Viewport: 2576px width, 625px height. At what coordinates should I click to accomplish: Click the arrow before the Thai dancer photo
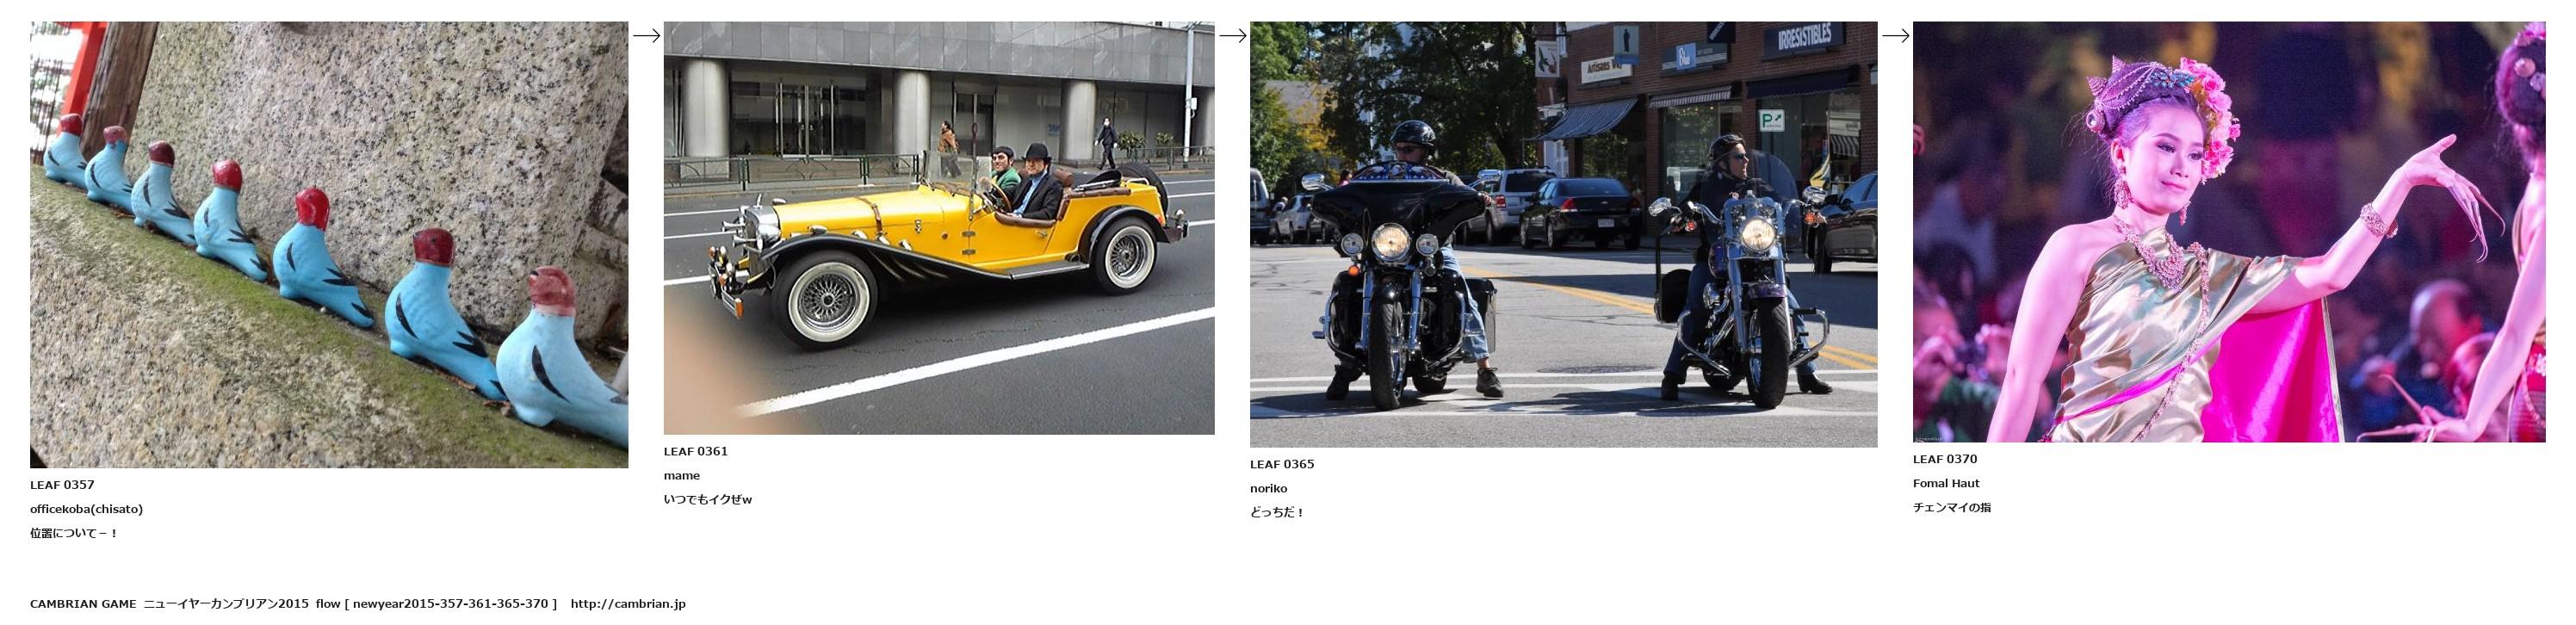pos(1895,35)
